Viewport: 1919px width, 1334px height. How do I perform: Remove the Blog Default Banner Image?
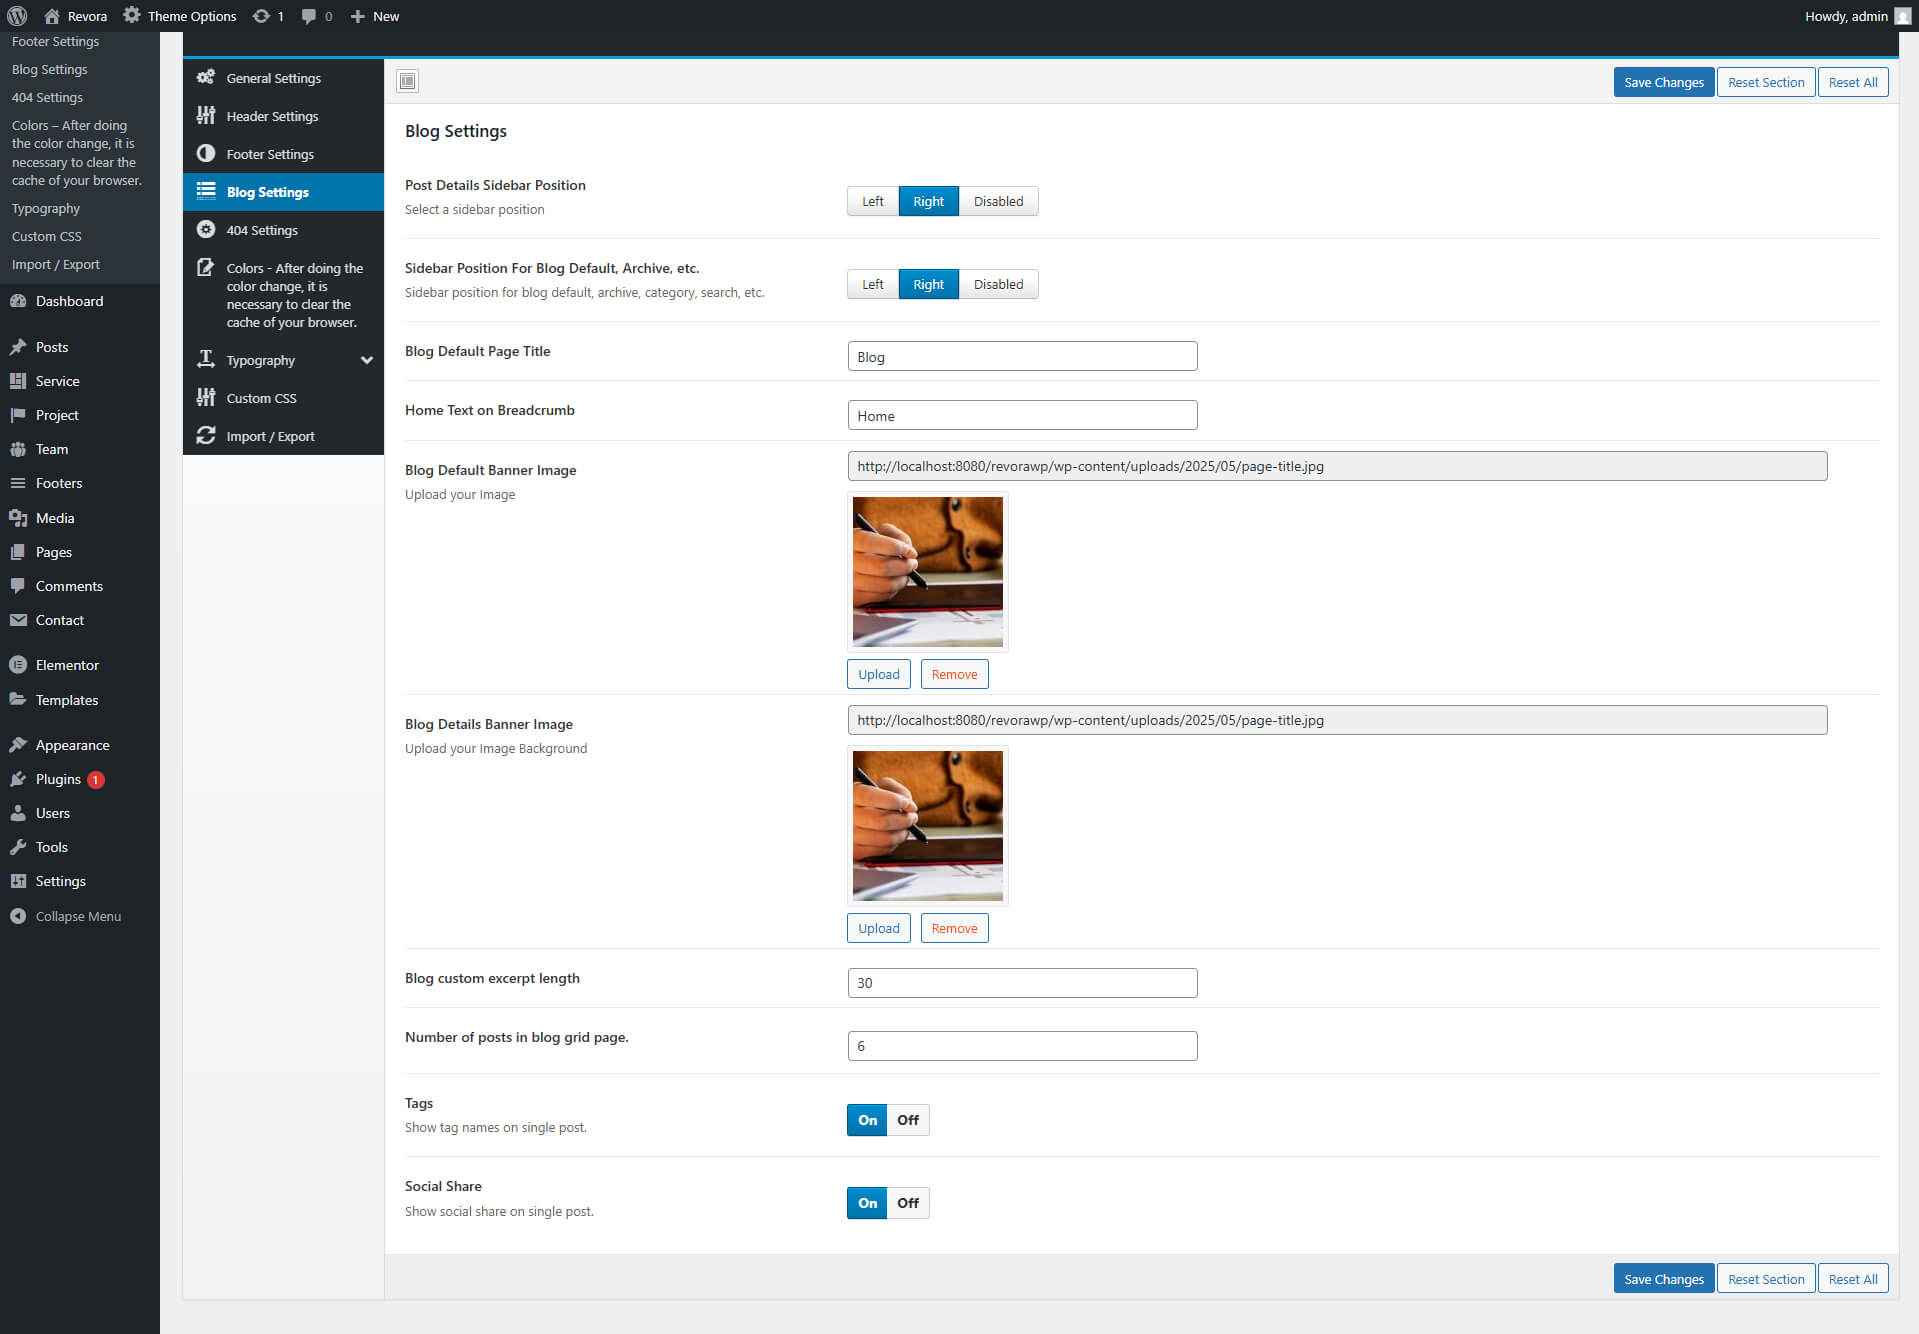[x=955, y=674]
